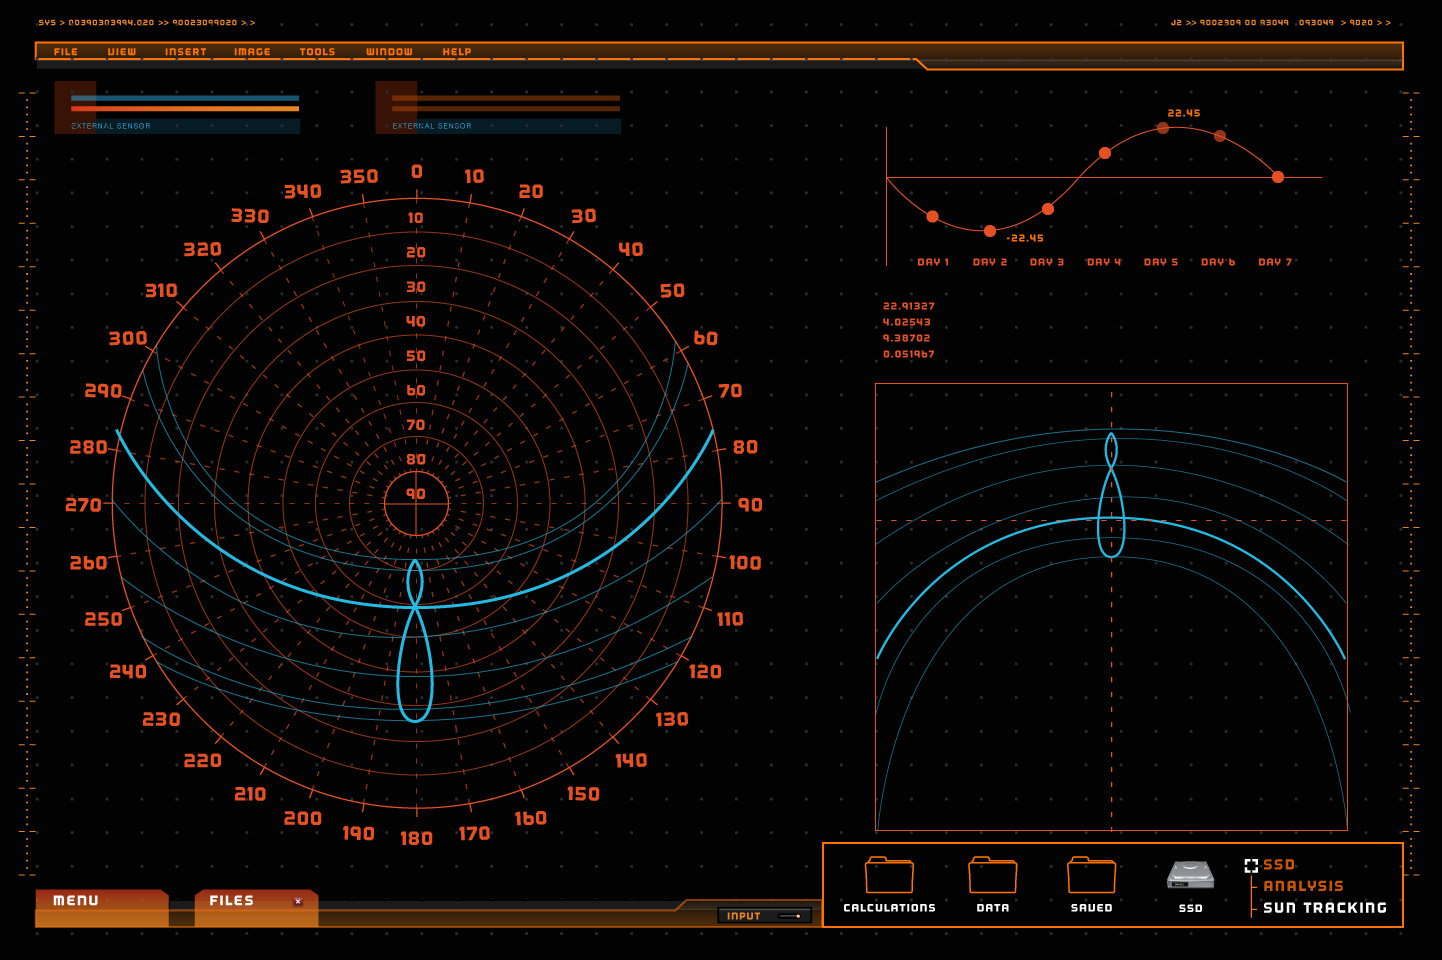Click the bright blue External Sensor bar
Image resolution: width=1442 pixels, height=960 pixels.
(185, 98)
